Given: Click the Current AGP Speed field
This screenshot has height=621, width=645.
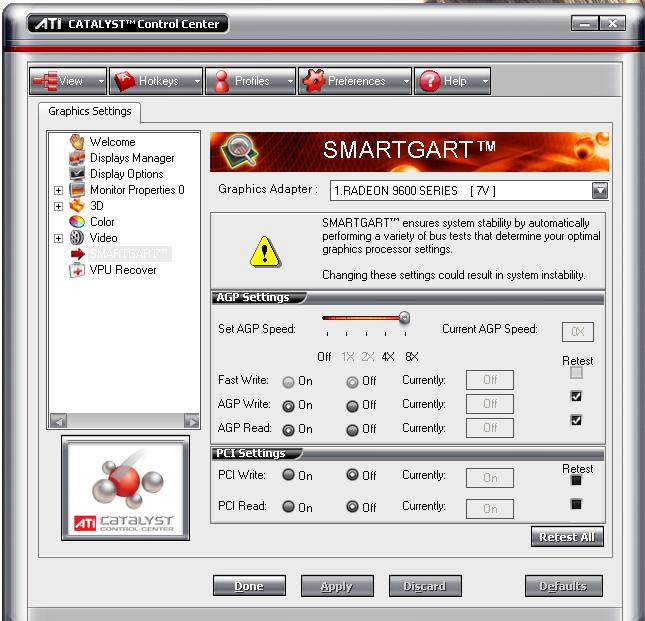Looking at the screenshot, I should [x=578, y=331].
